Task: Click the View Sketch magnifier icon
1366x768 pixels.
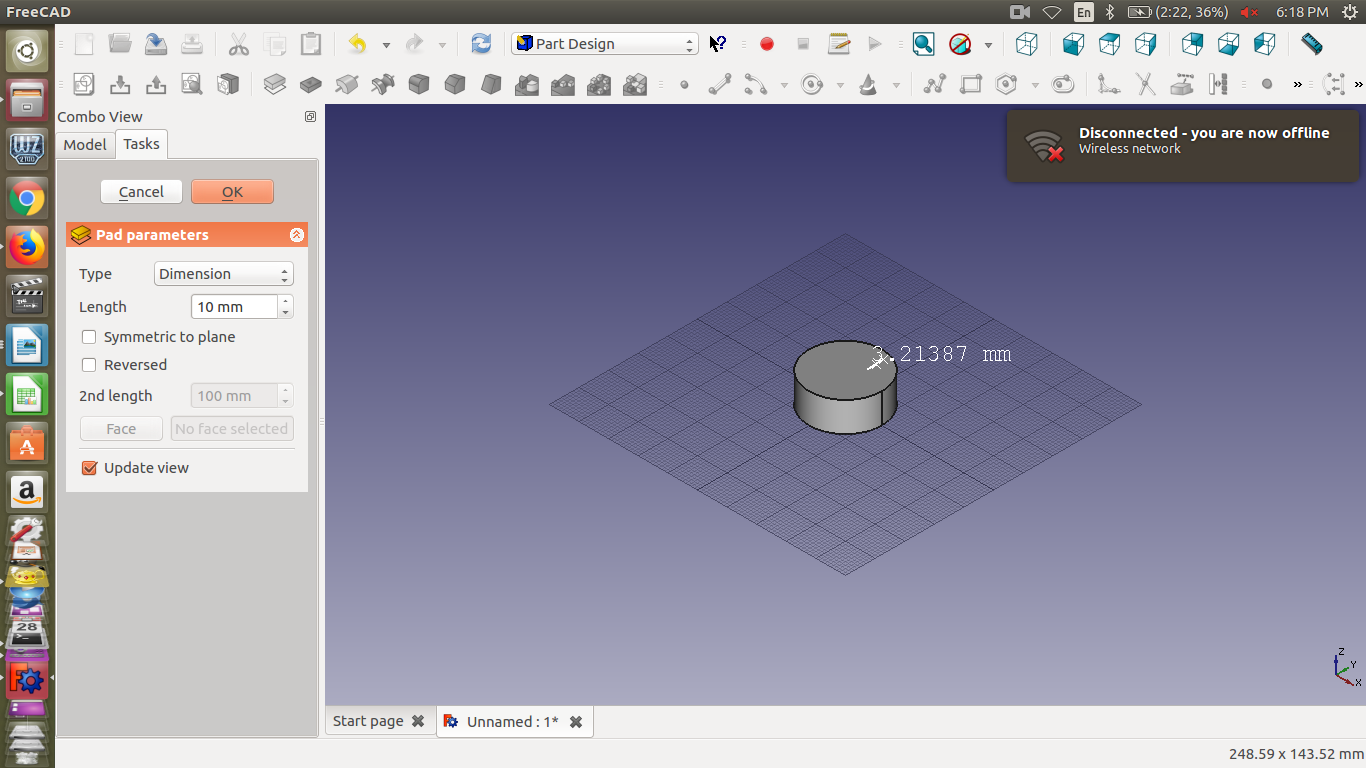Action: 192,85
